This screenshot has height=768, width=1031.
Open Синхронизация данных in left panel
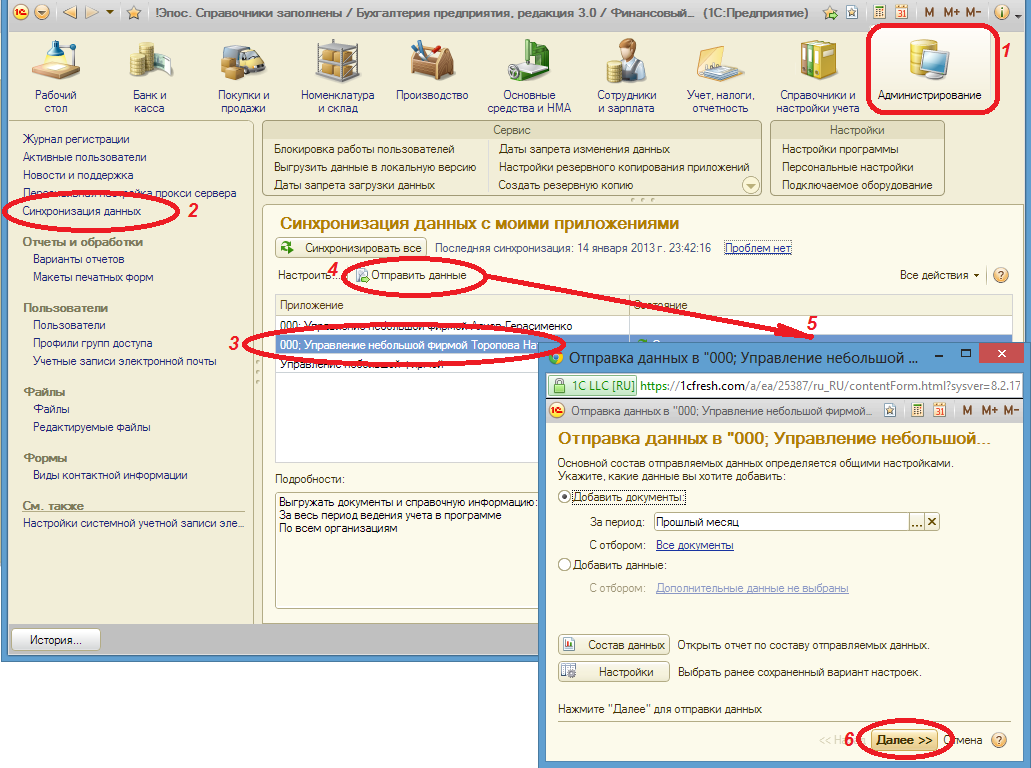tap(82, 211)
